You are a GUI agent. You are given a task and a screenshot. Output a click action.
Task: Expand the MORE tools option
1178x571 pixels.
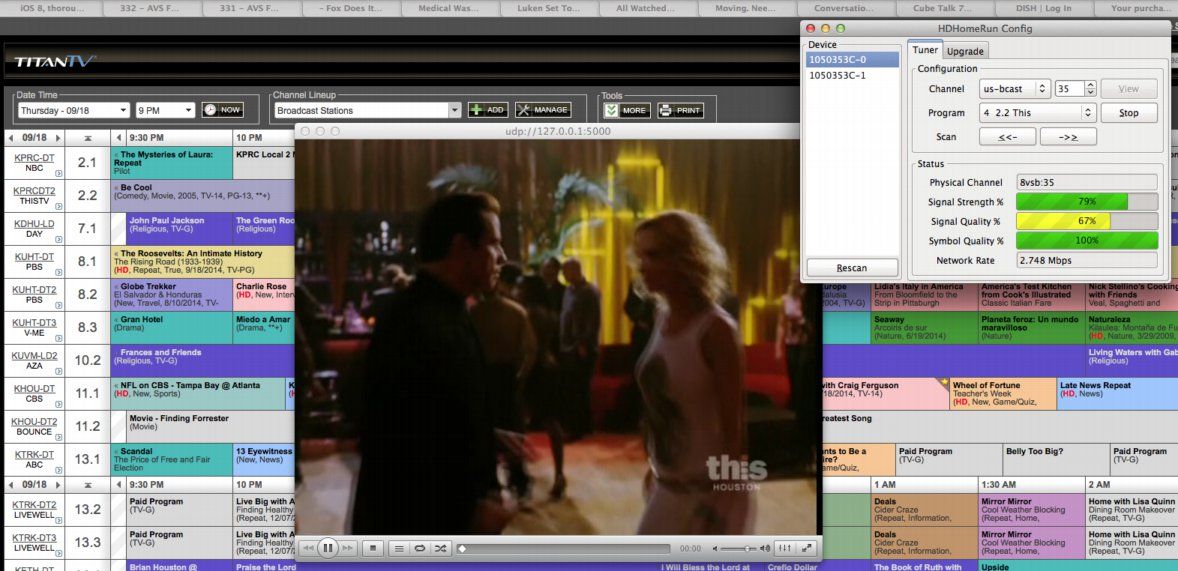(626, 110)
